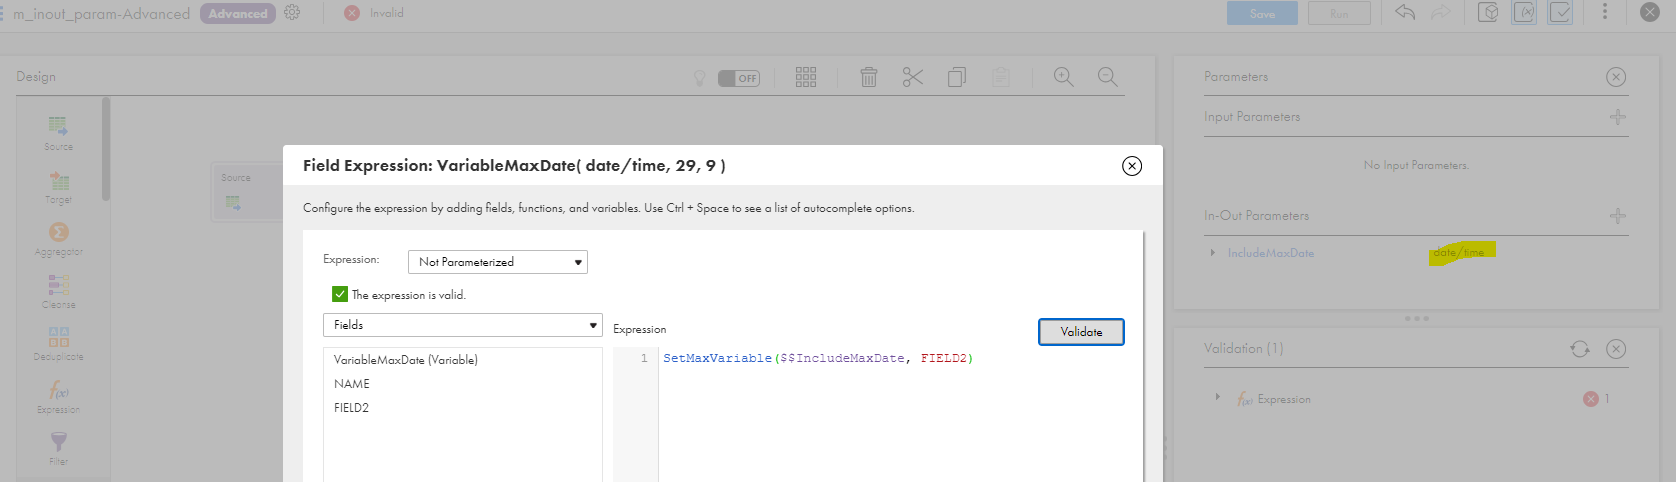Viewport: 1676px width, 482px height.
Task: Select the Filter transformation icon
Action: pyautogui.click(x=58, y=441)
